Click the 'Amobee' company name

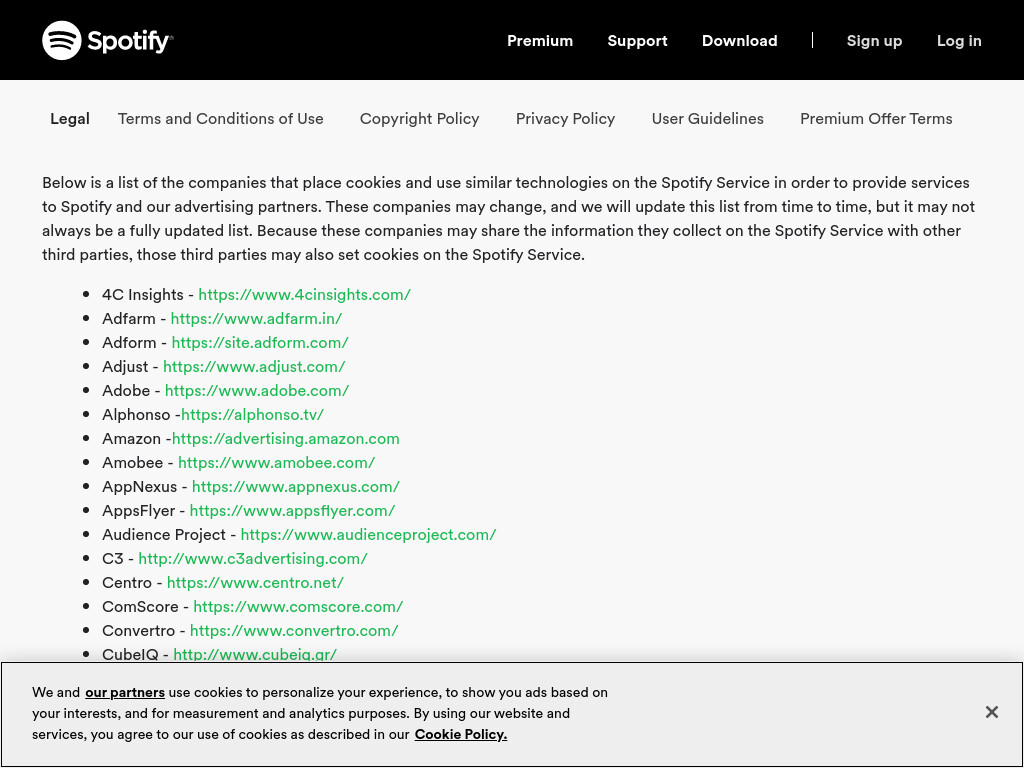[133, 463]
